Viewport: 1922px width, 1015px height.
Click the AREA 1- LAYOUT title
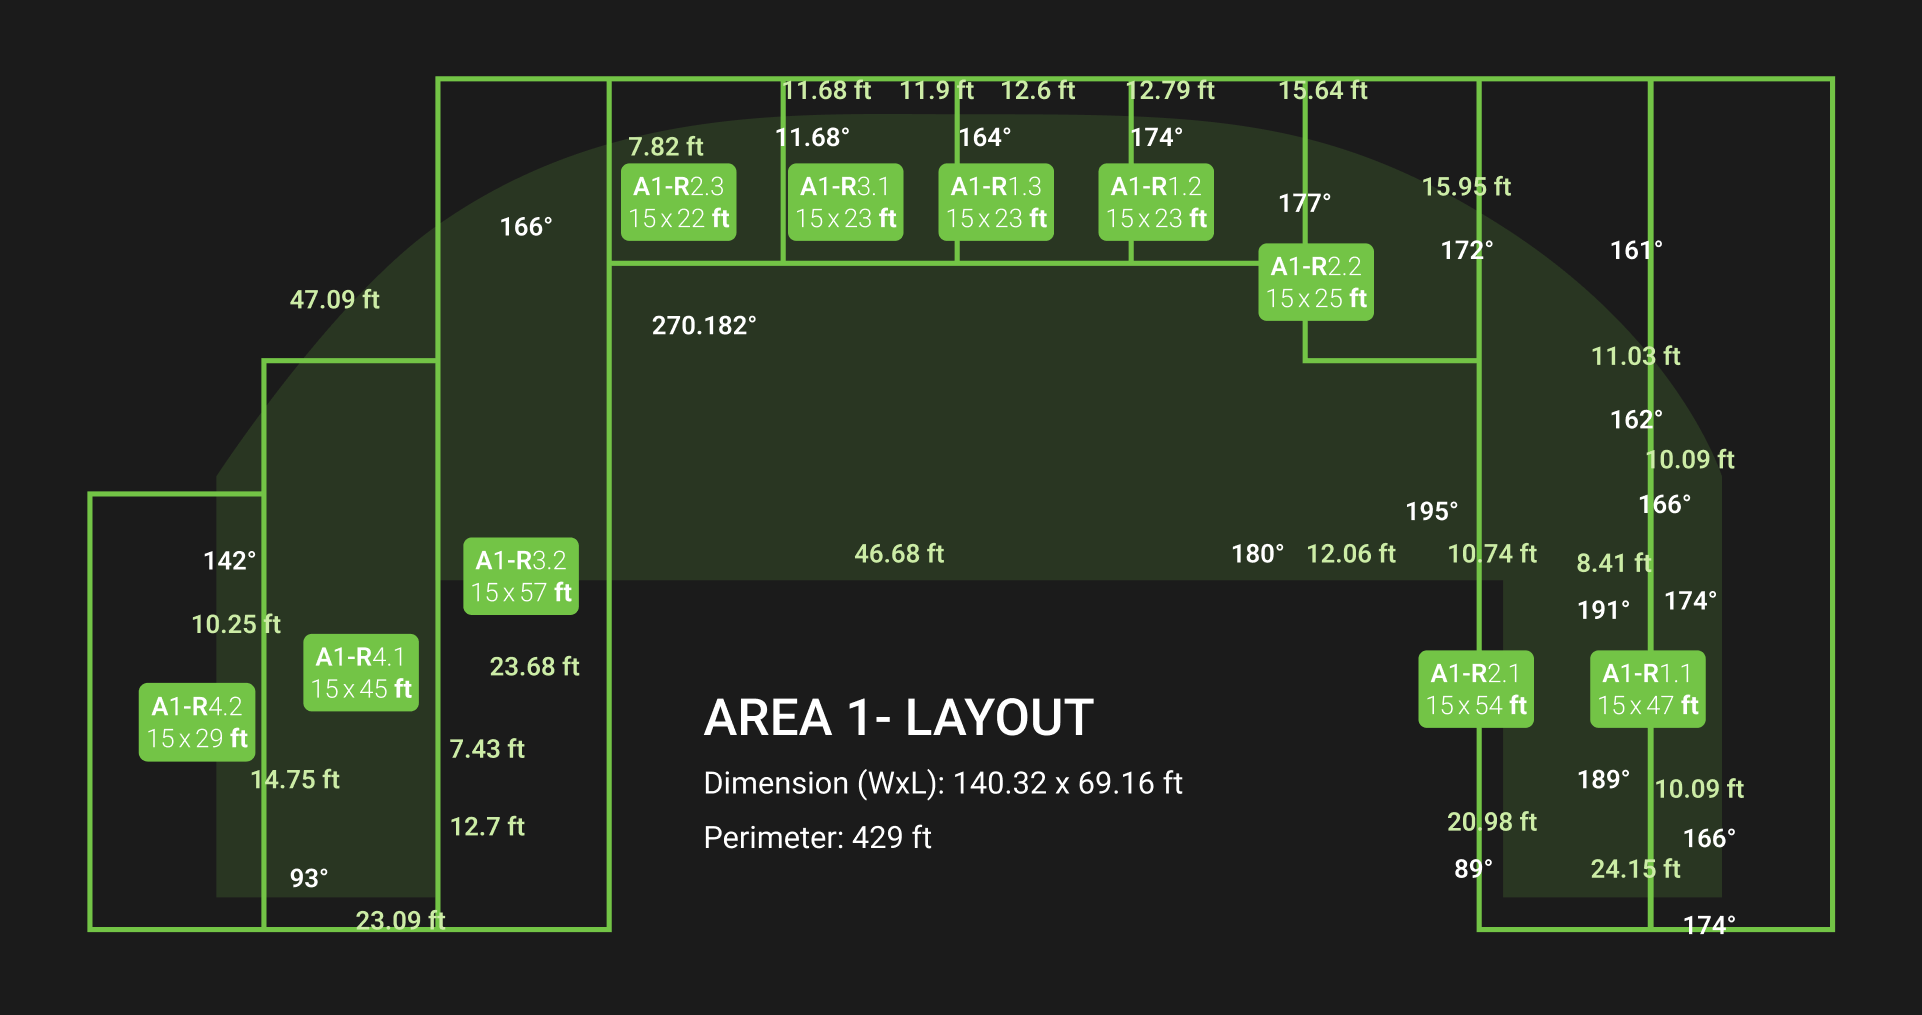(898, 718)
